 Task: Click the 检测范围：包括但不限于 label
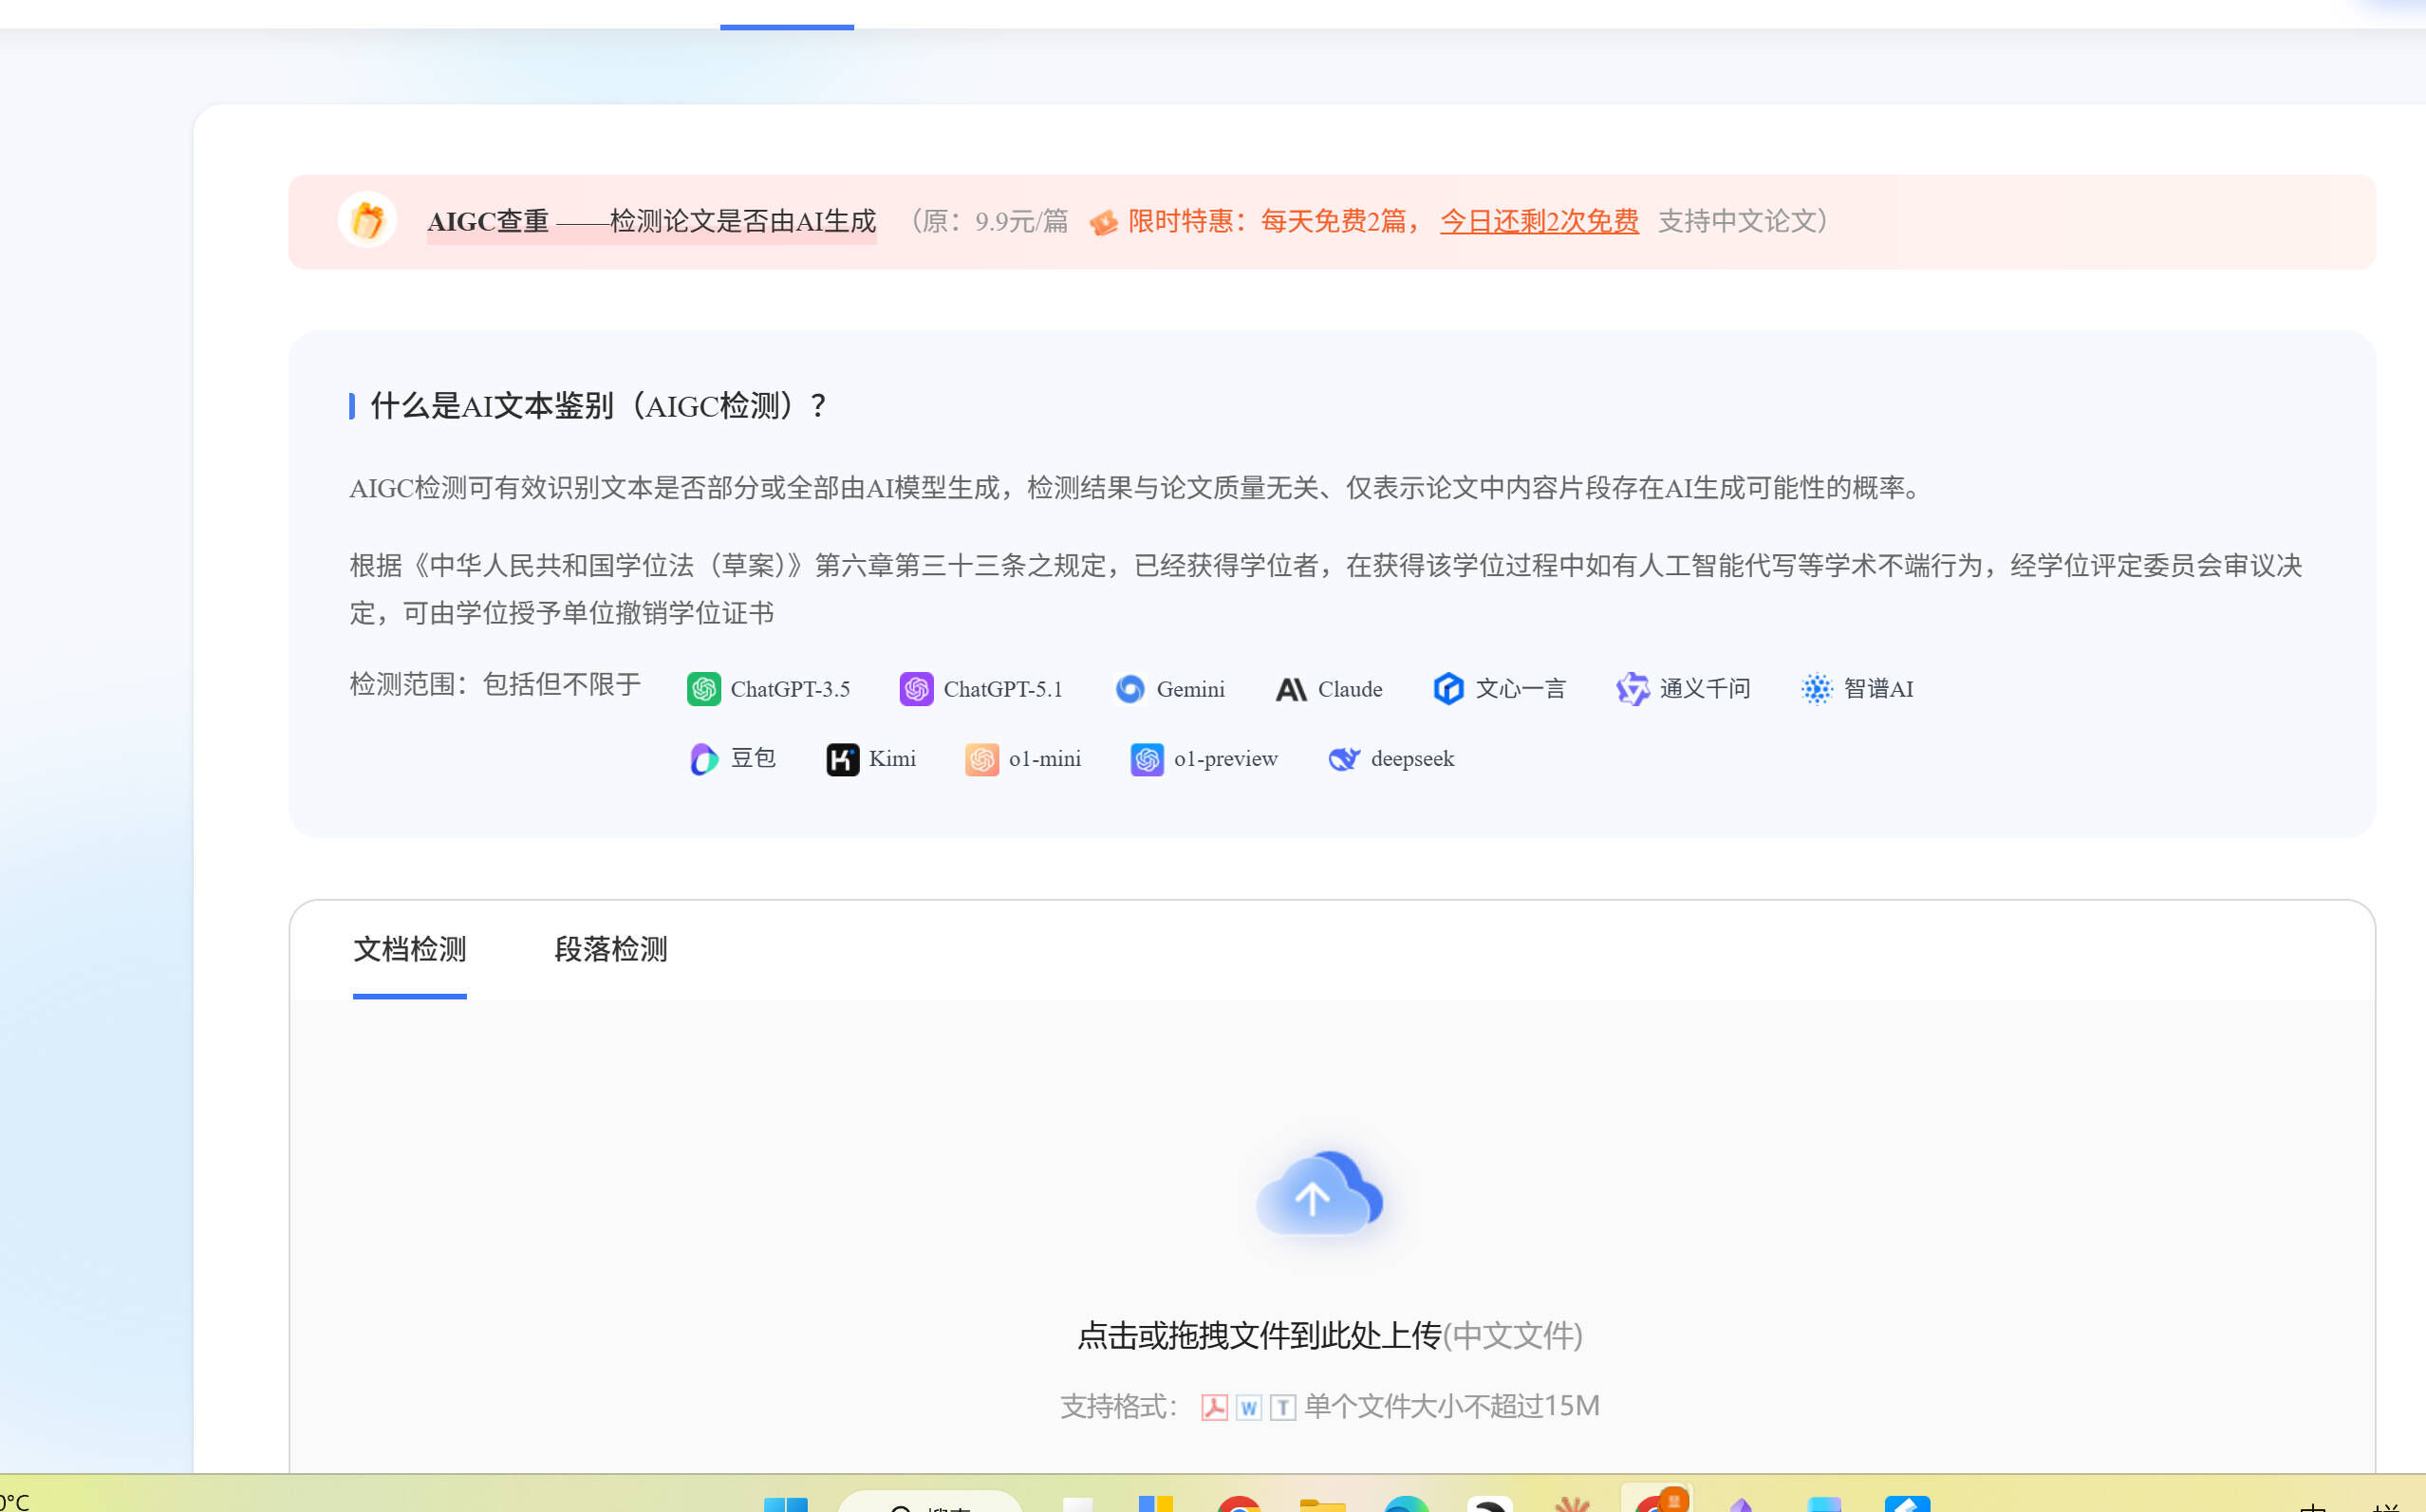[495, 684]
